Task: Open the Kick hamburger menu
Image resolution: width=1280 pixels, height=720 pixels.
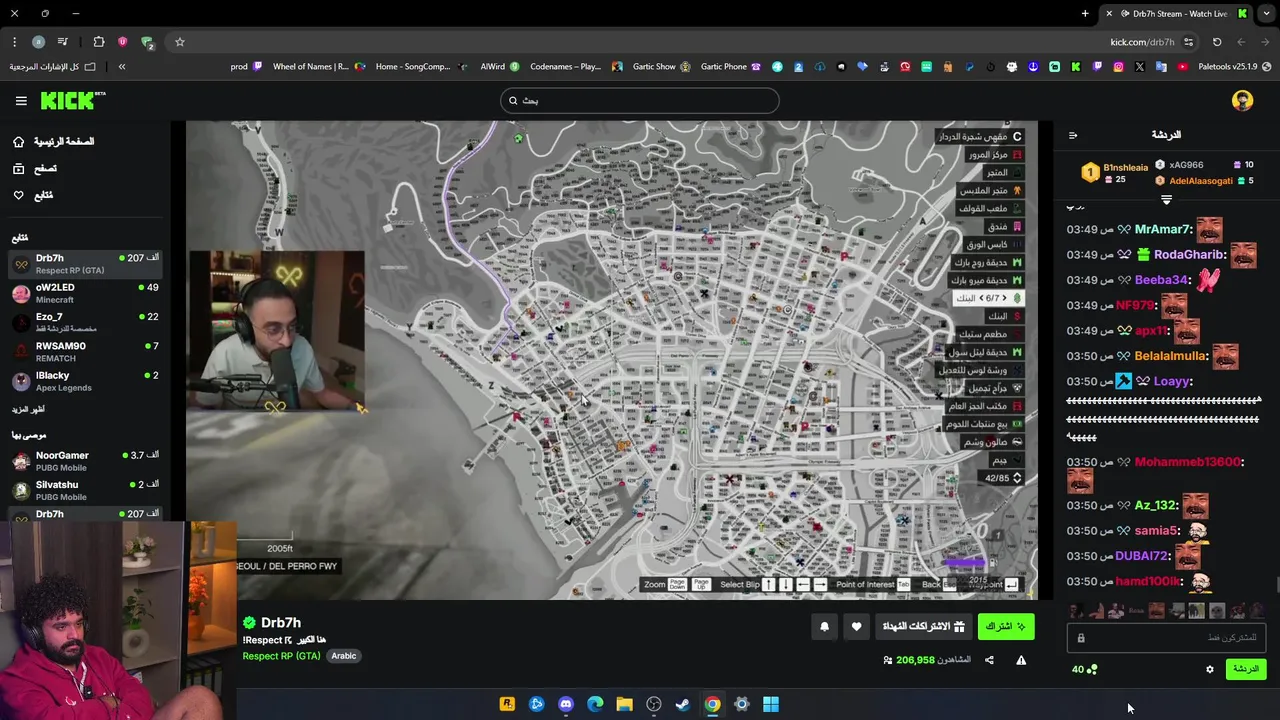Action: (x=21, y=101)
